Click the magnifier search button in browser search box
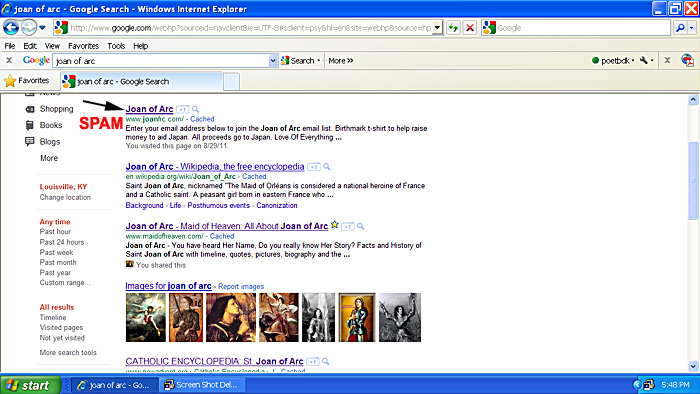Image resolution: width=700 pixels, height=394 pixels. (x=680, y=28)
